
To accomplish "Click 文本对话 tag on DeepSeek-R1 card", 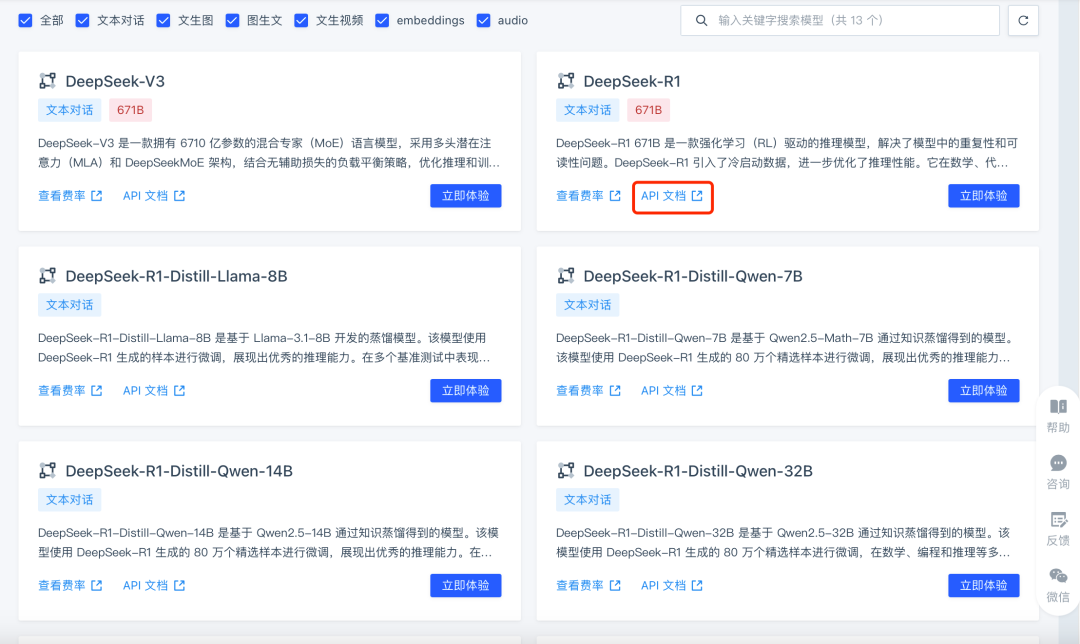I will [x=588, y=110].
